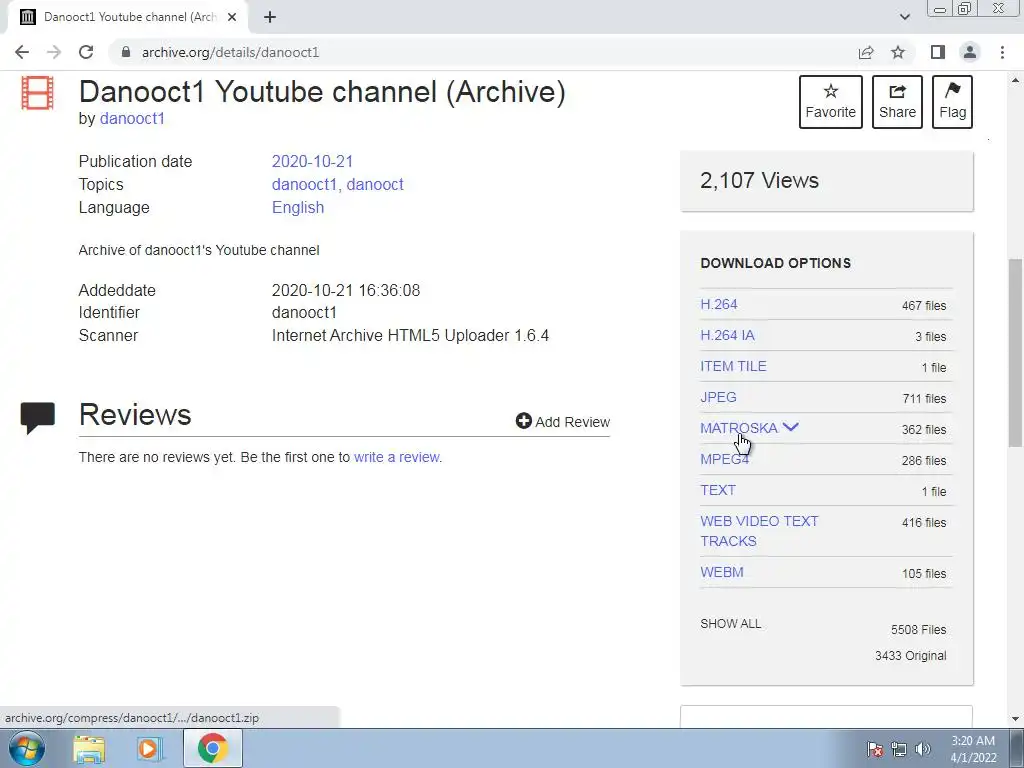Click the network tray icon

[x=899, y=749]
